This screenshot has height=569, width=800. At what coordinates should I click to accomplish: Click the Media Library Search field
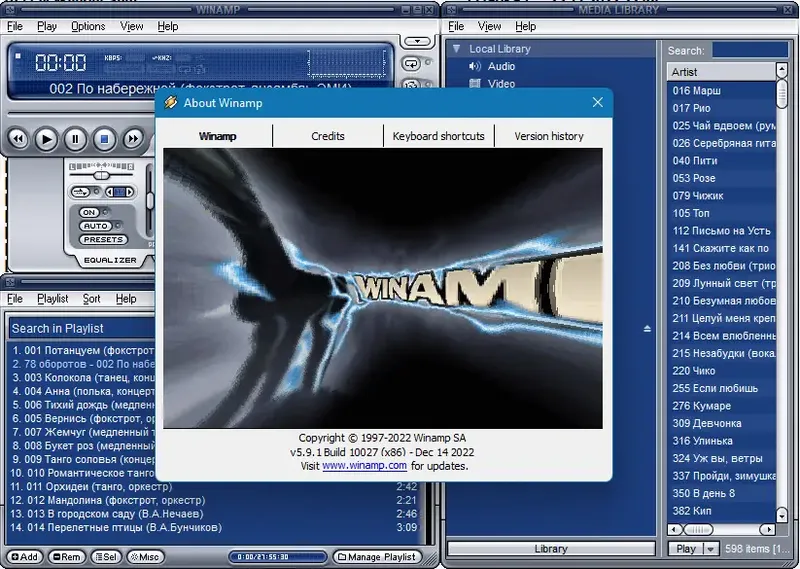point(750,50)
